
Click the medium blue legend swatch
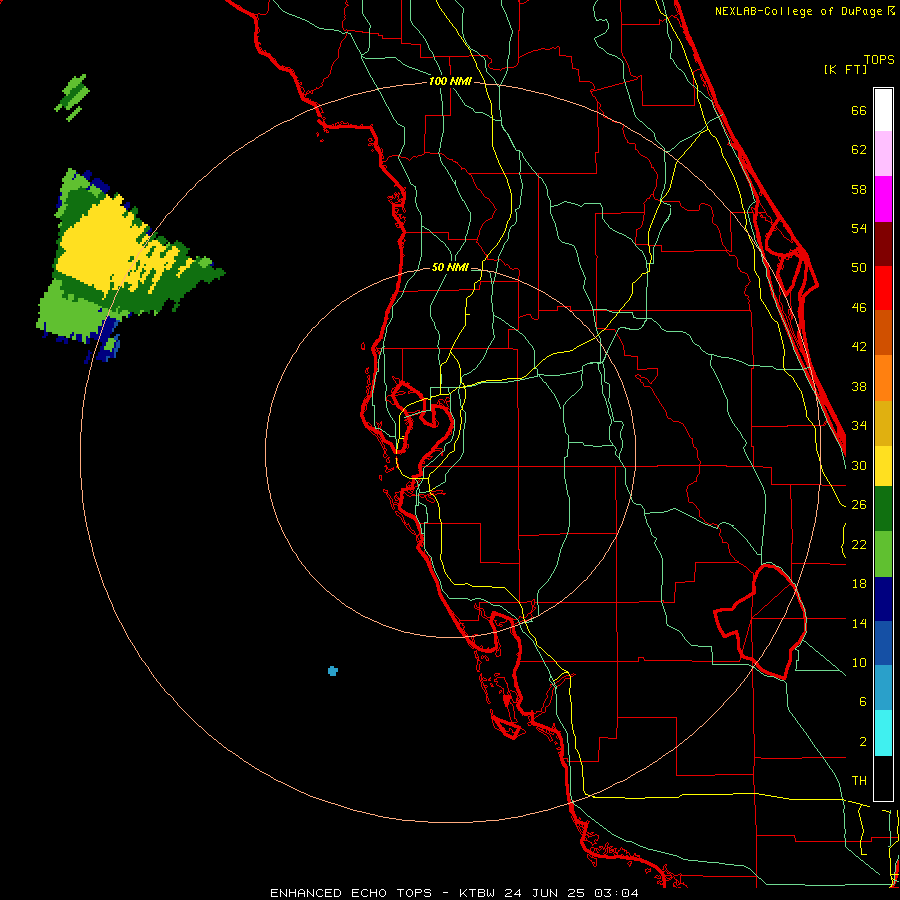tap(883, 643)
